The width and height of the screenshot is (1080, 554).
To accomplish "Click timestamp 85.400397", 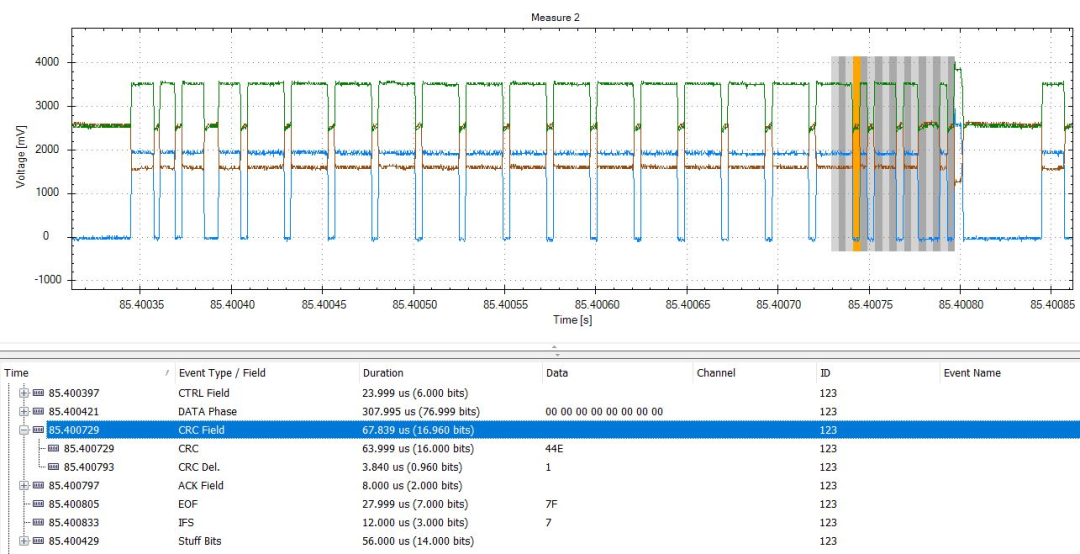I will click(x=74, y=393).
